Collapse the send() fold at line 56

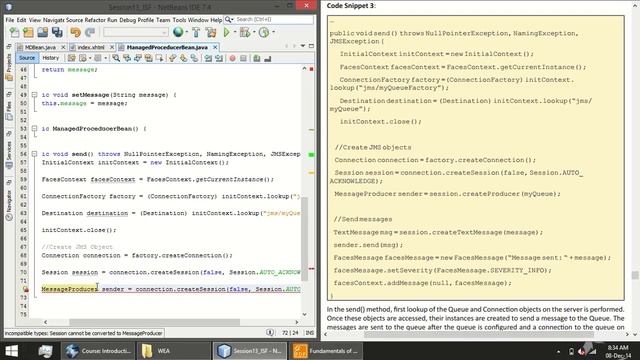(x=35, y=154)
